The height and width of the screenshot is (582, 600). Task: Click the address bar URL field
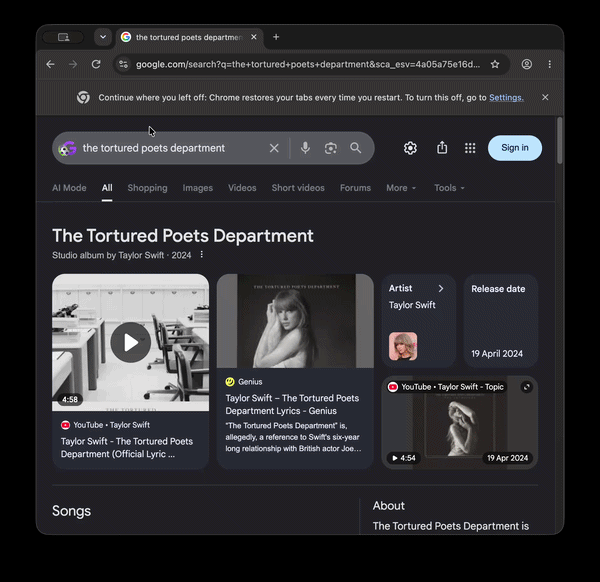(308, 64)
